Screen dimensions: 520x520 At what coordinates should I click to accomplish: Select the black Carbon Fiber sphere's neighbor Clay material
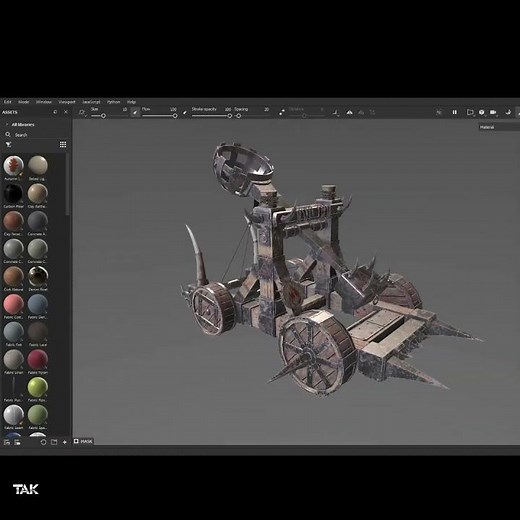(x=38, y=193)
